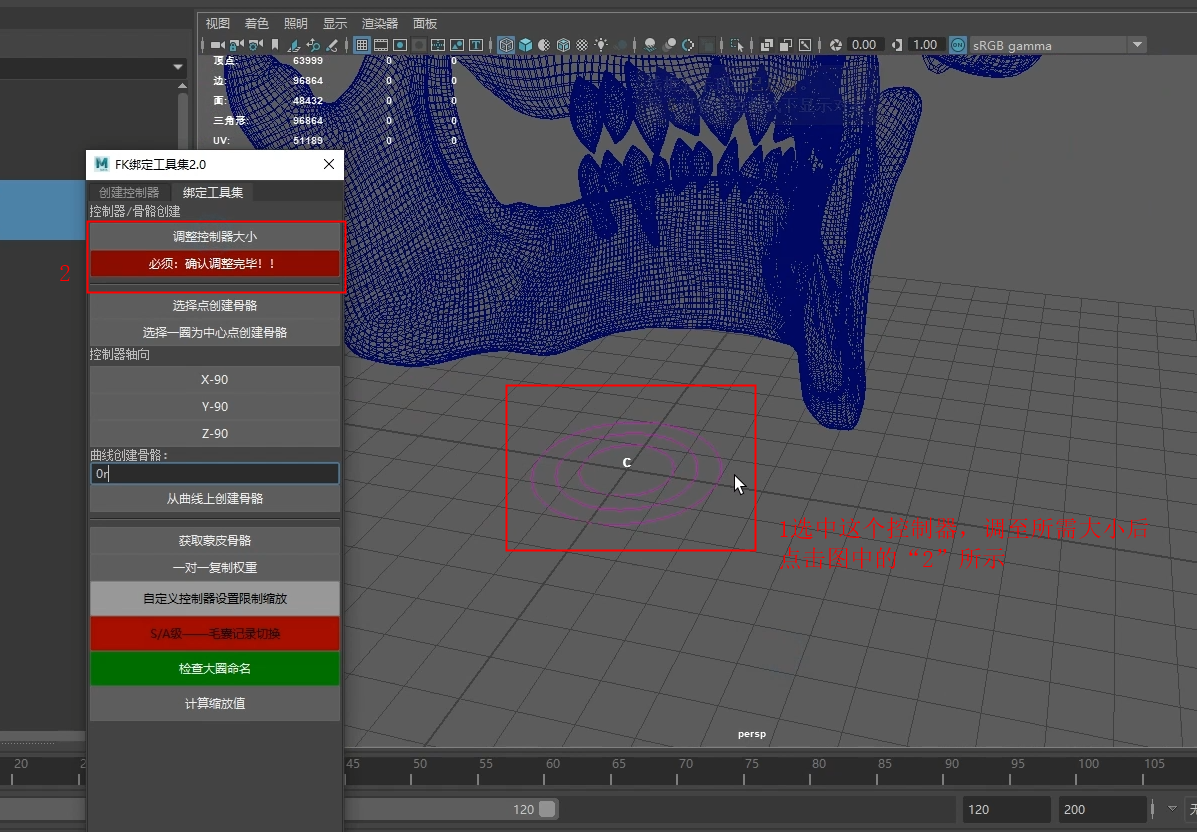
Task: Switch to smooth shade all
Action: click(x=525, y=45)
